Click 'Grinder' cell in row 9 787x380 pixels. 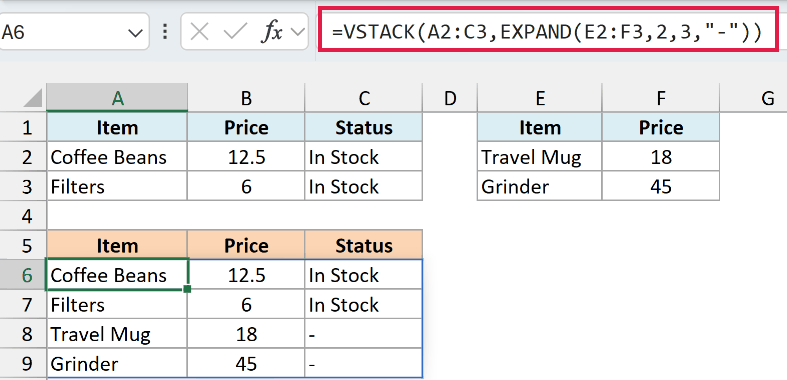[117, 363]
